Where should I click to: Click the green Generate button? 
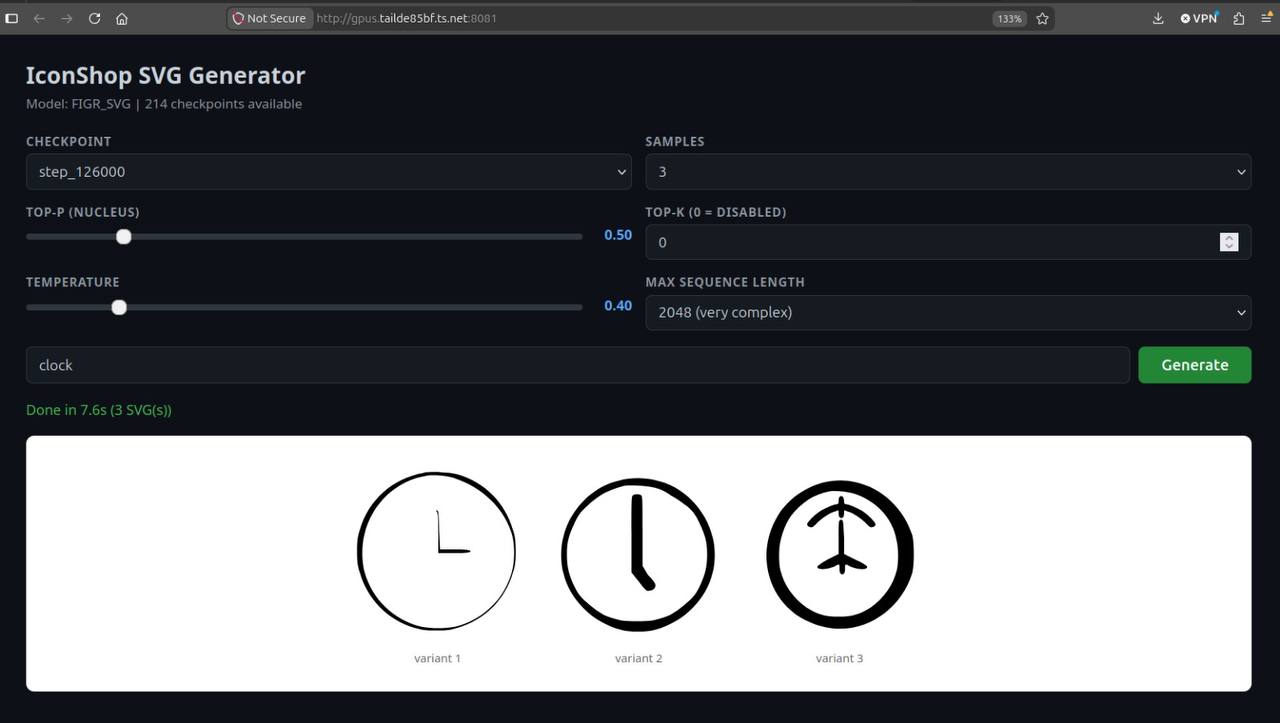click(x=1195, y=365)
